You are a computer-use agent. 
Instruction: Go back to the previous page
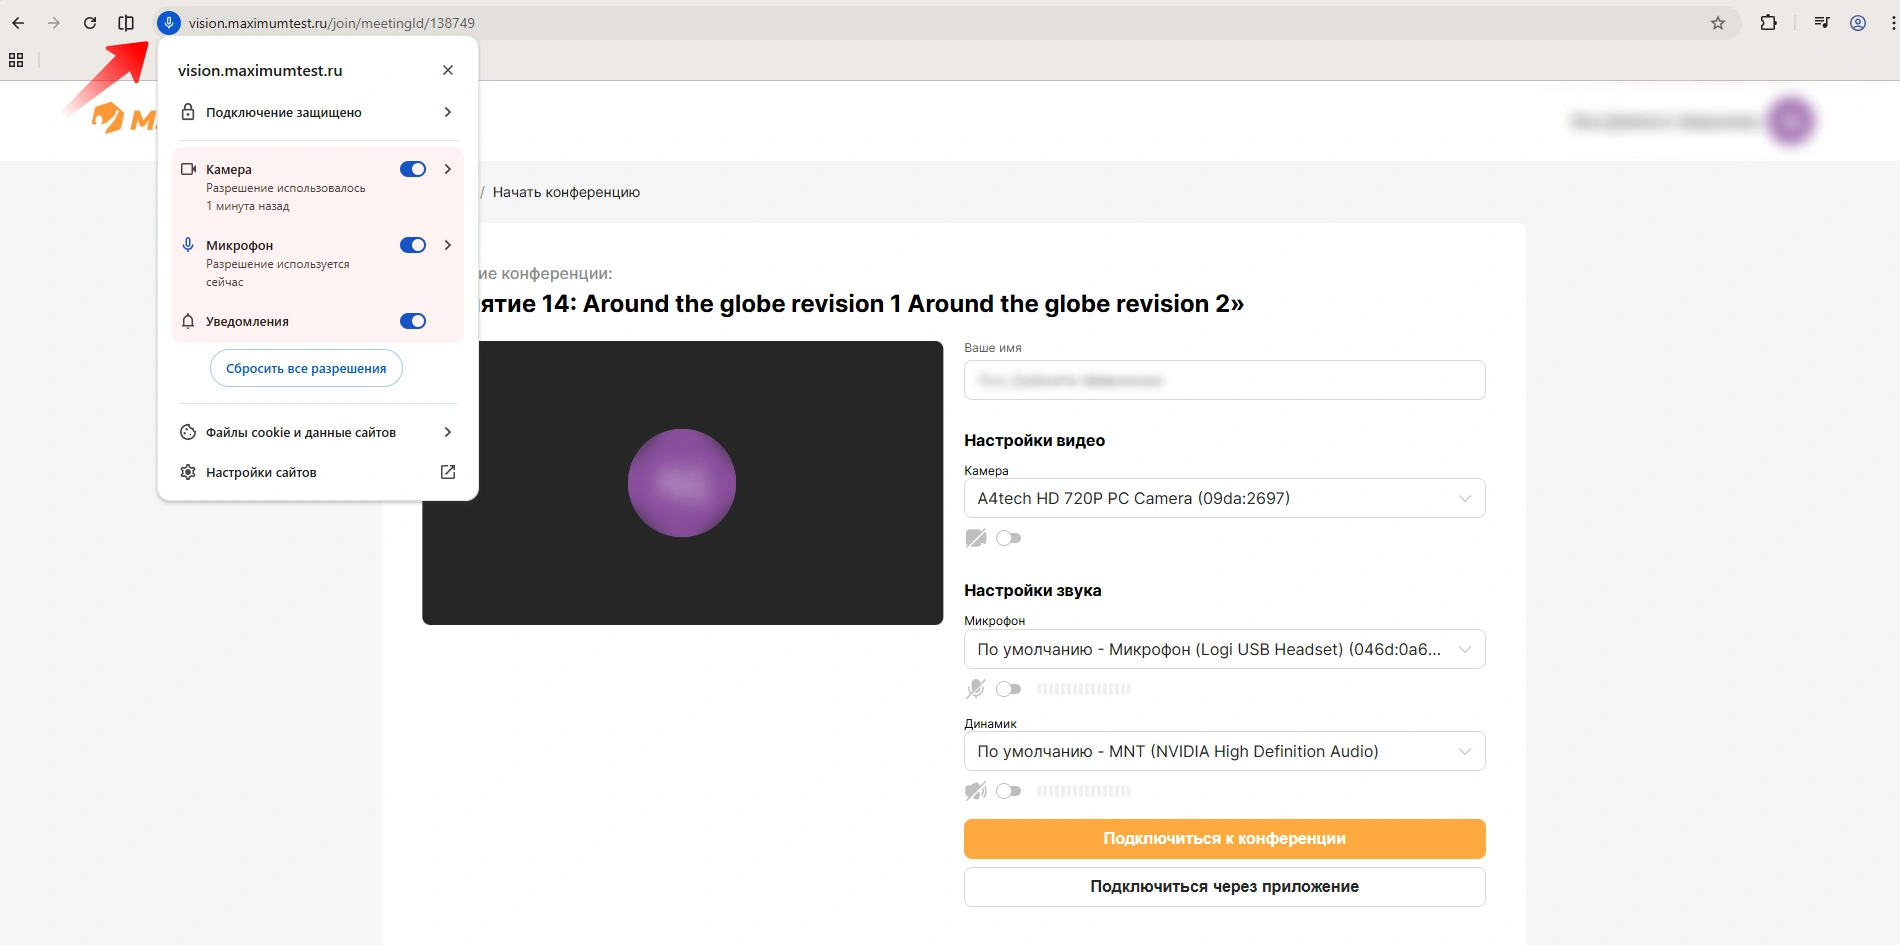click(18, 23)
